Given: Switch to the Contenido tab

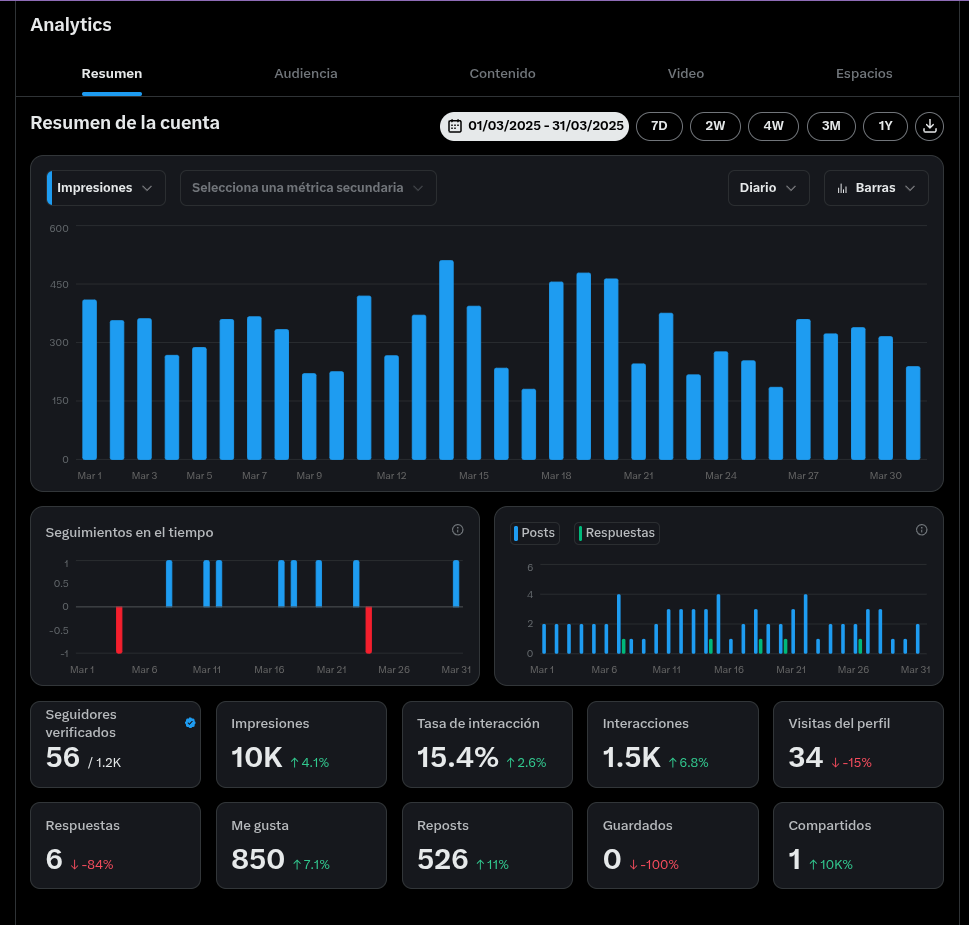Looking at the screenshot, I should point(502,74).
